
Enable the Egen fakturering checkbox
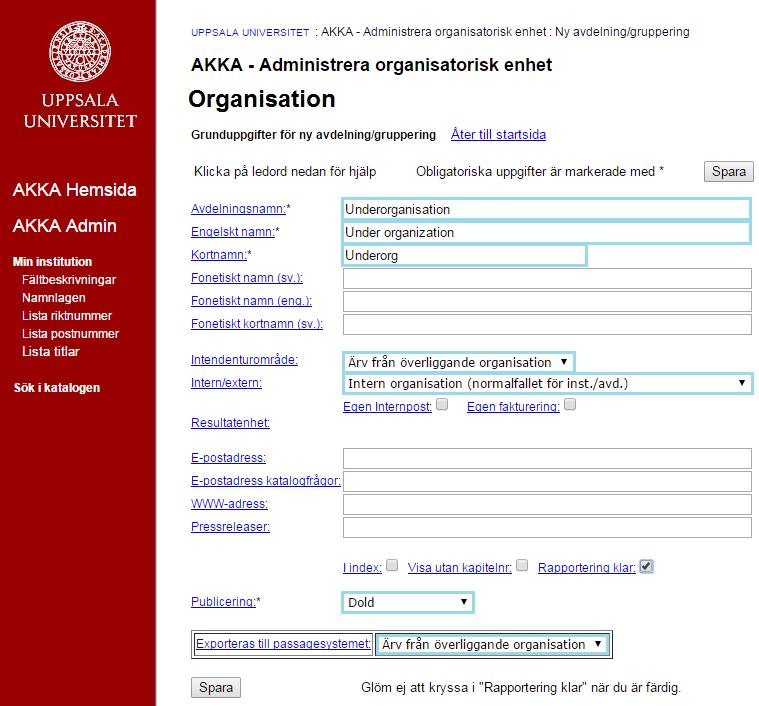coord(570,404)
